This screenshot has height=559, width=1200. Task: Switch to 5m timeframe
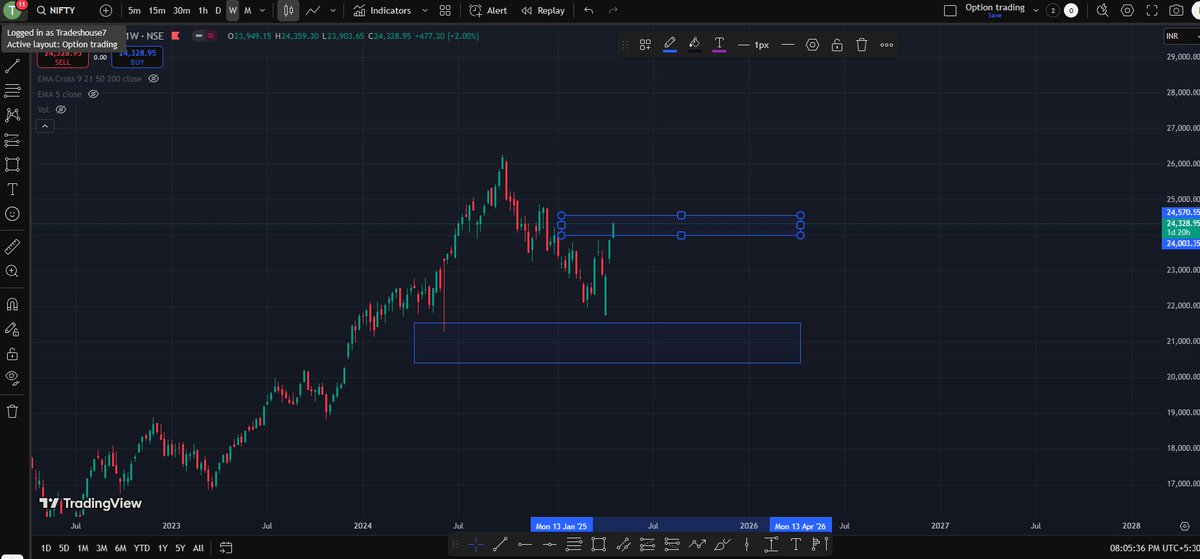tap(134, 10)
